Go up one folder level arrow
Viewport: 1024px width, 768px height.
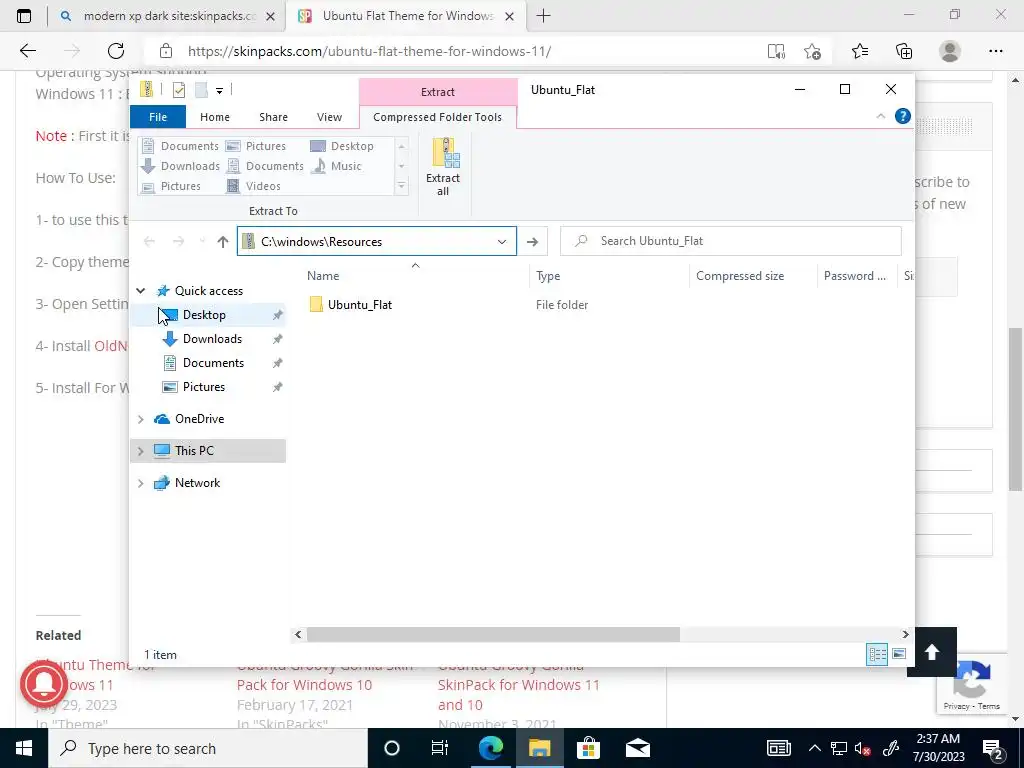tap(223, 242)
